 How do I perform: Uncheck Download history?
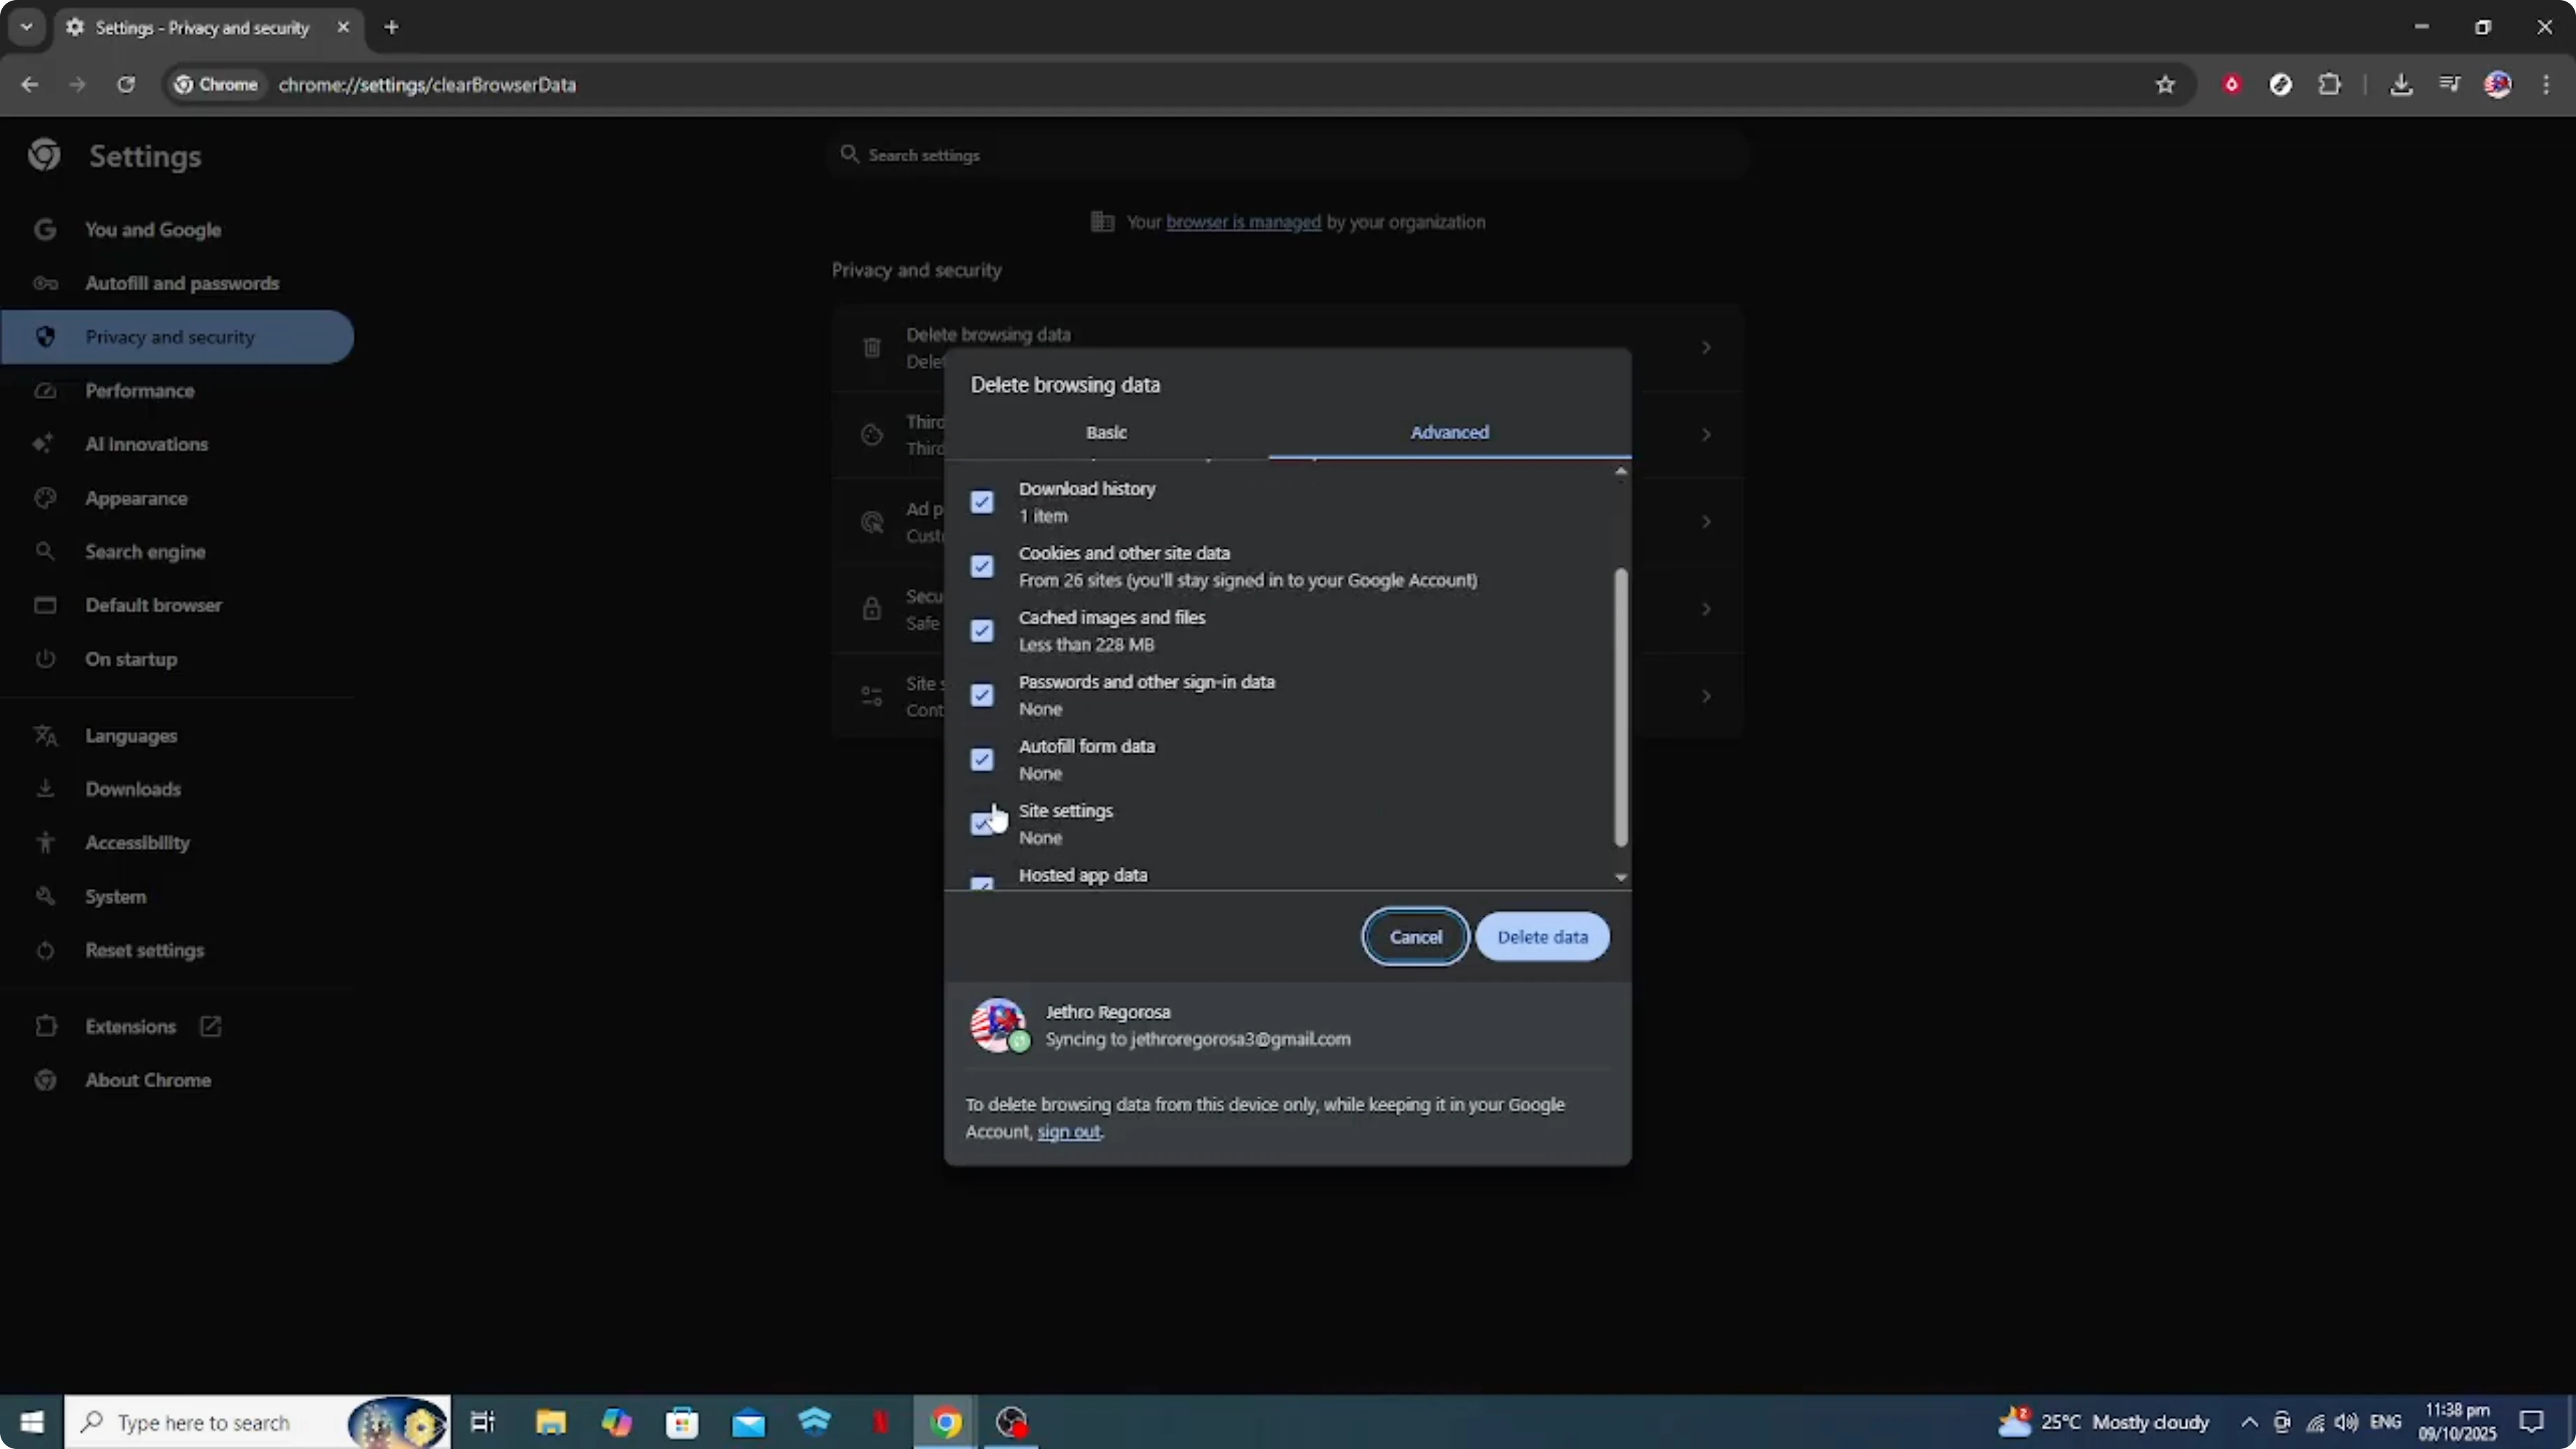click(982, 501)
